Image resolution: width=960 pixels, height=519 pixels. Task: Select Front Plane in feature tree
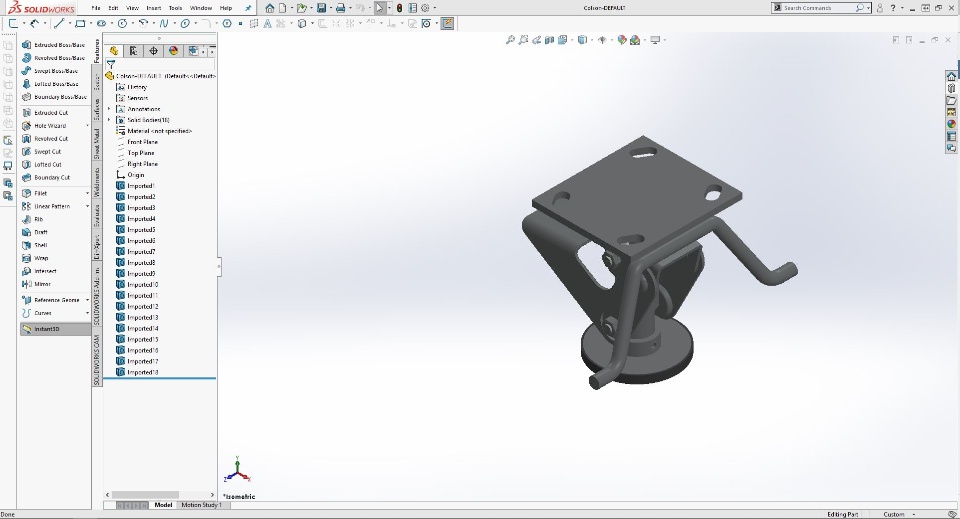[x=142, y=142]
